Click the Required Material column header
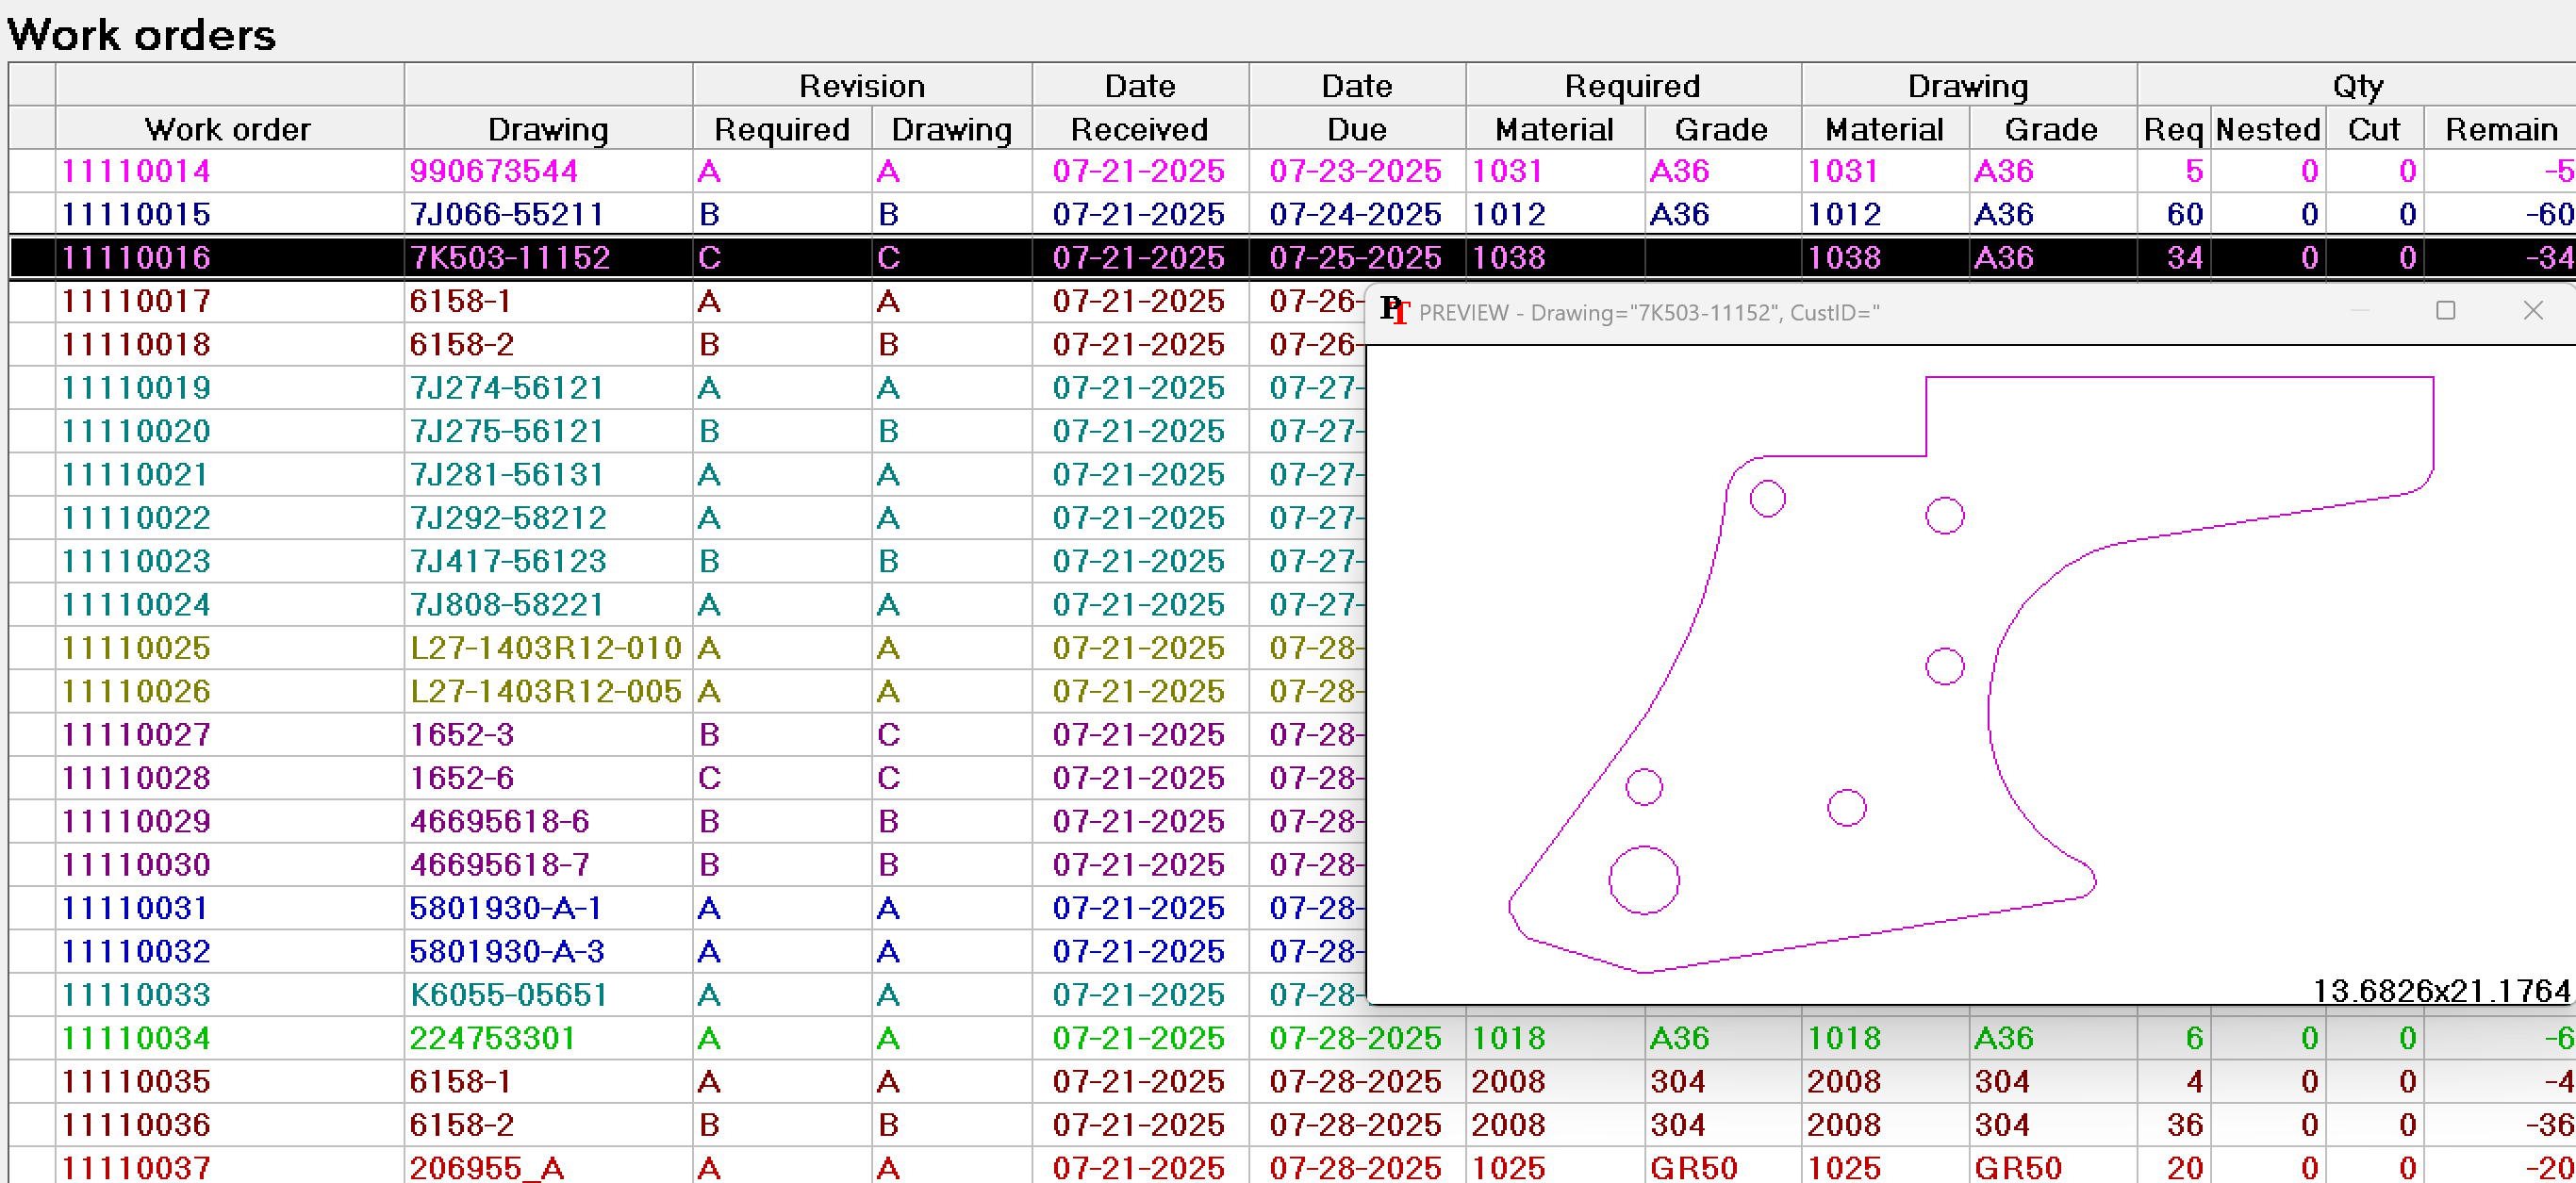Image resolution: width=2576 pixels, height=1183 pixels. [x=1554, y=129]
